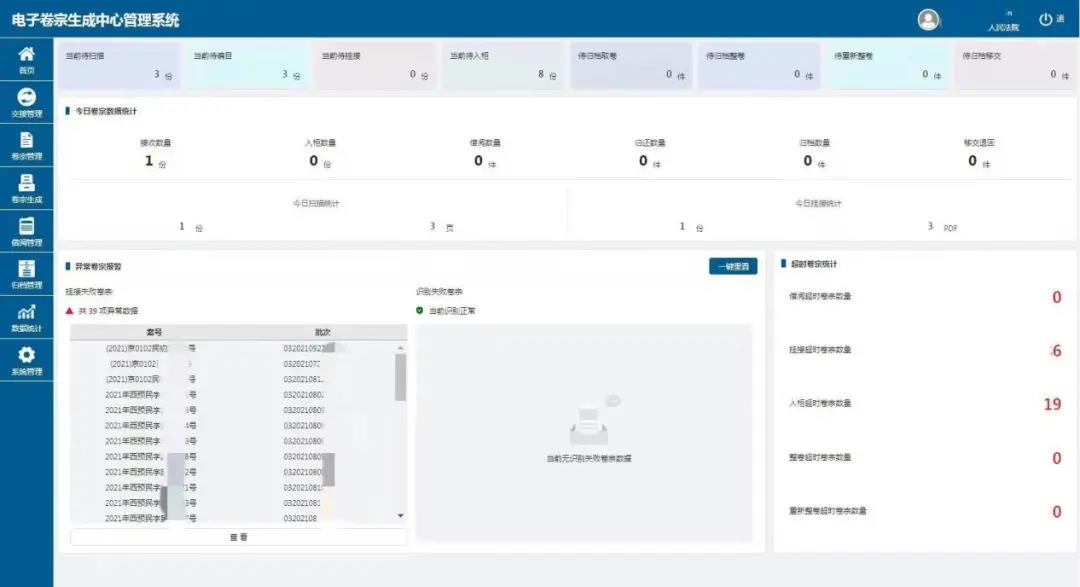Click the power logout icon
Viewport: 1080px width, 587px height.
coord(1046,19)
